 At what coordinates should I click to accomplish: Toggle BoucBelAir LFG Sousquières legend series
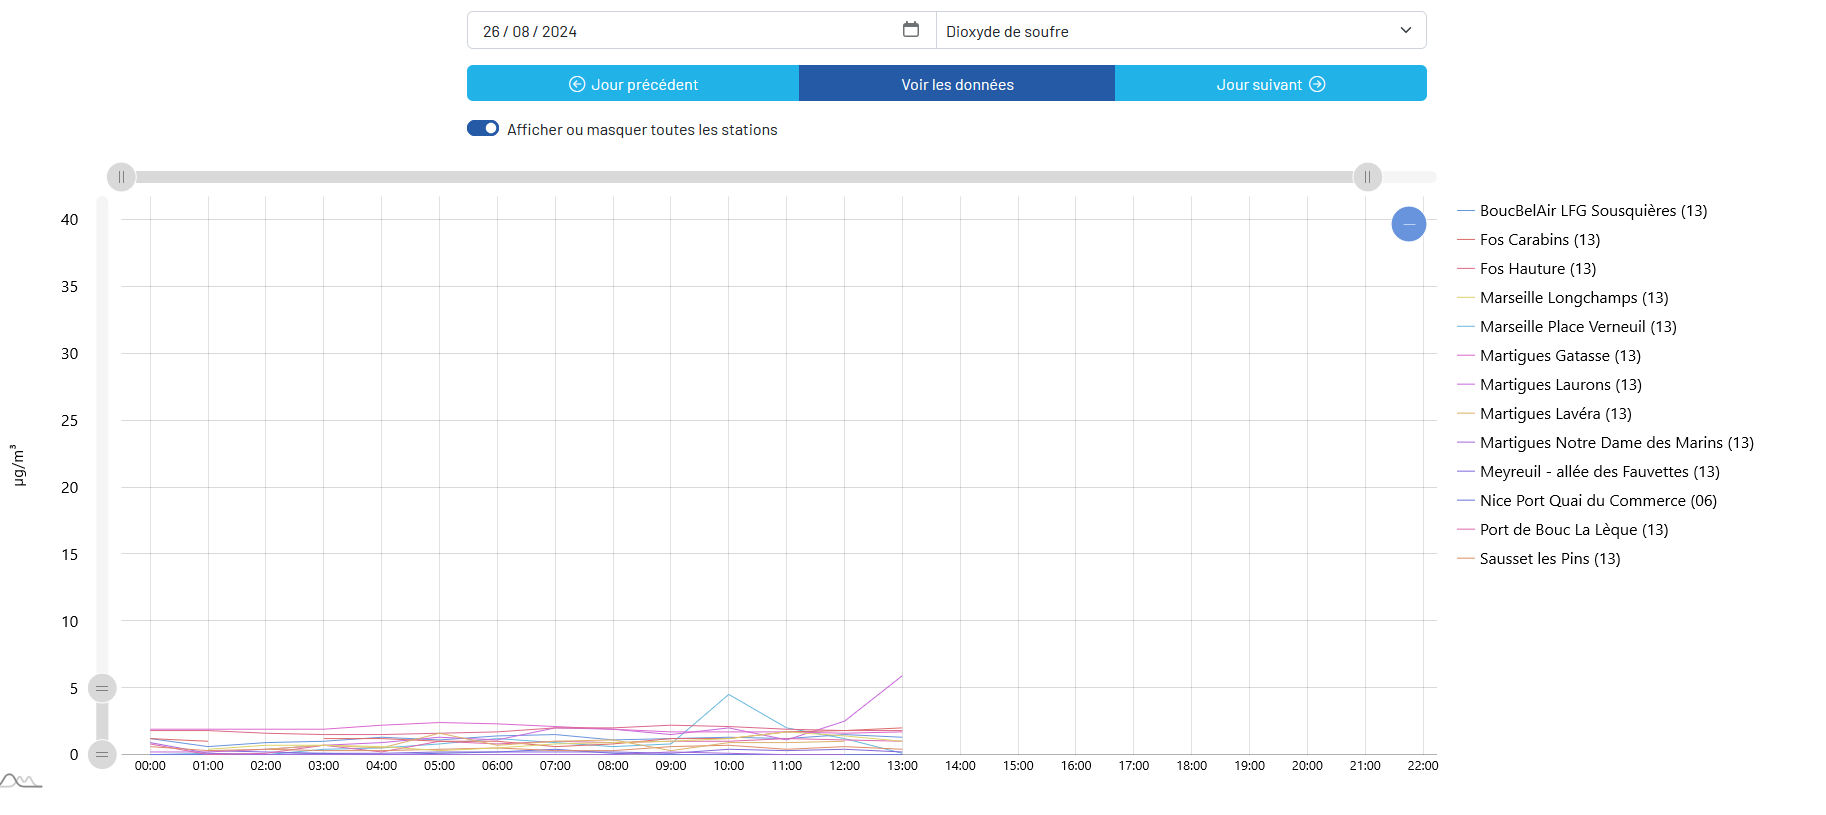1582,211
